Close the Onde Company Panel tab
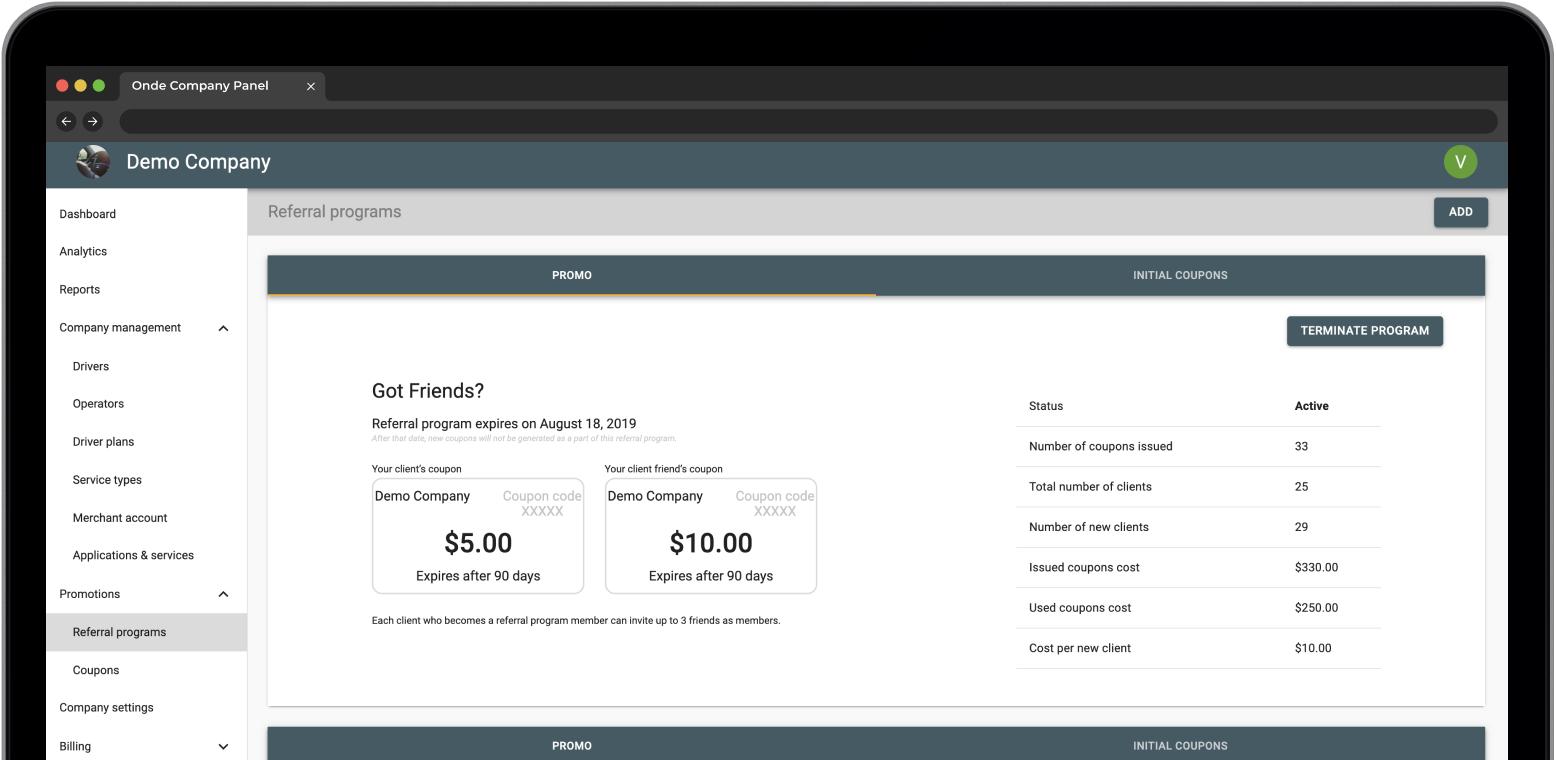 310,86
